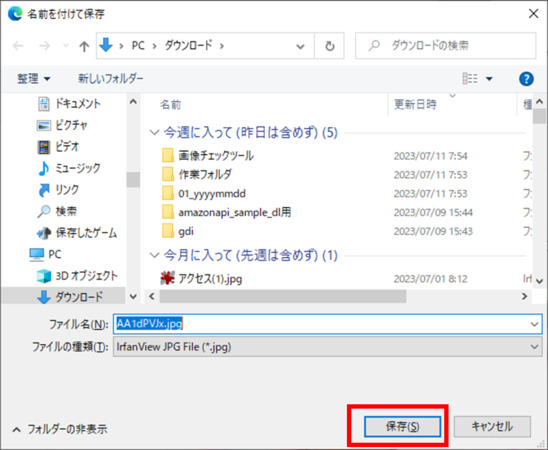Select the 作業フォルダ folder
This screenshot has height=450, width=548.
205,175
